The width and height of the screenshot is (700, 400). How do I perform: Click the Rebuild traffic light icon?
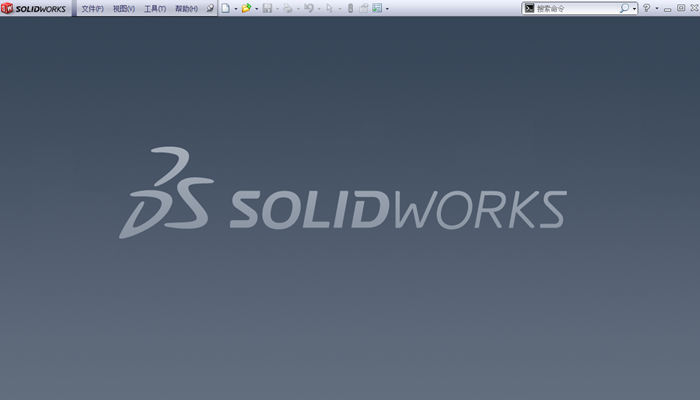(x=350, y=8)
